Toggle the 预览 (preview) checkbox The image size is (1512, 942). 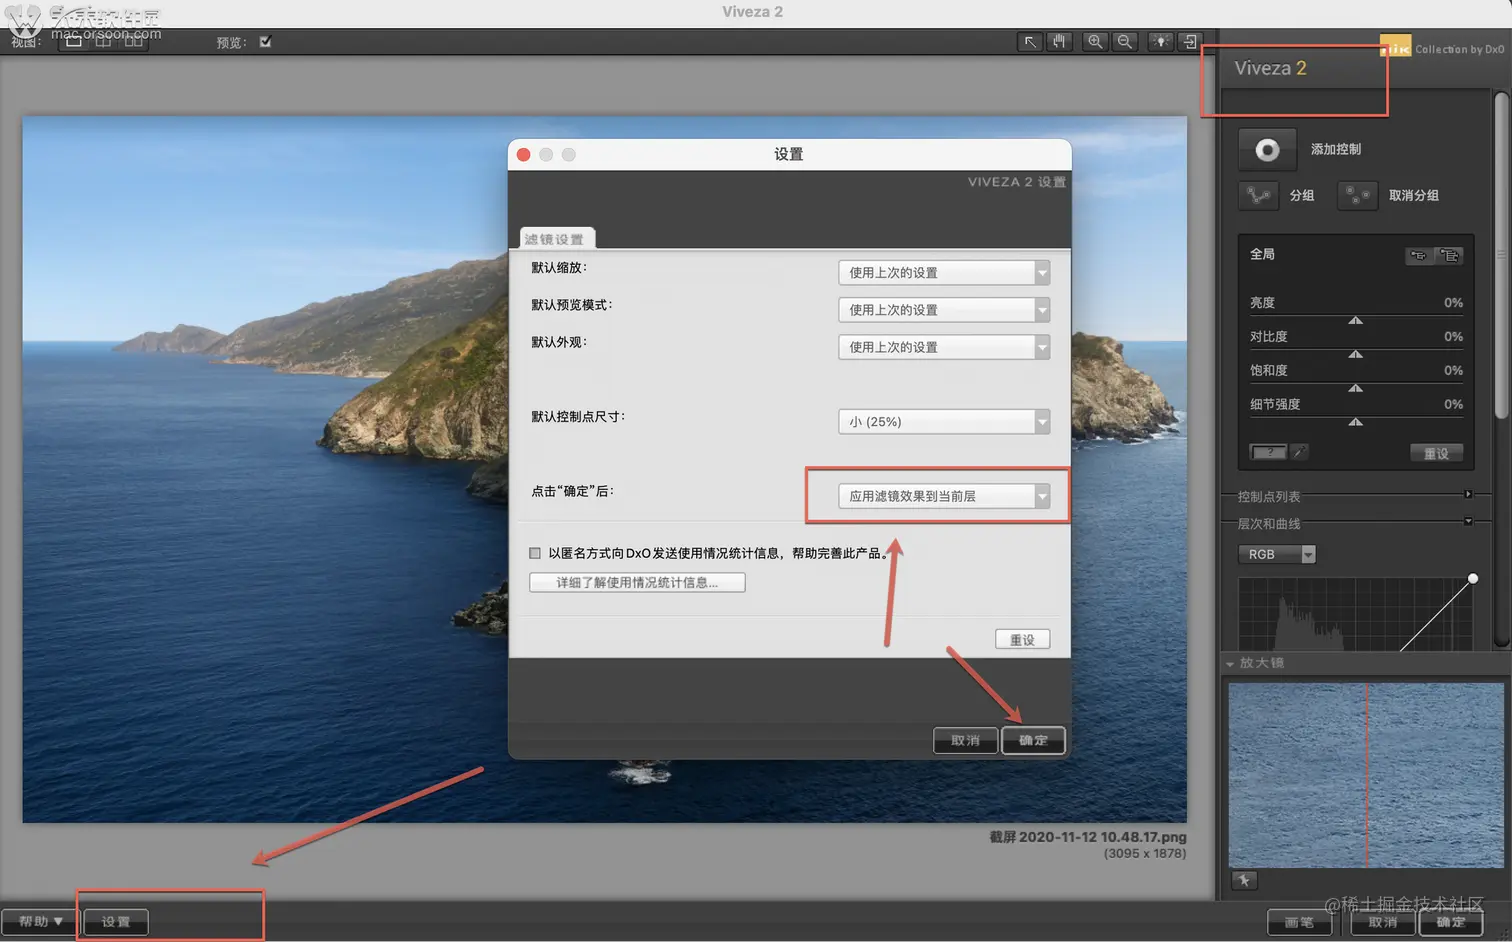click(265, 42)
